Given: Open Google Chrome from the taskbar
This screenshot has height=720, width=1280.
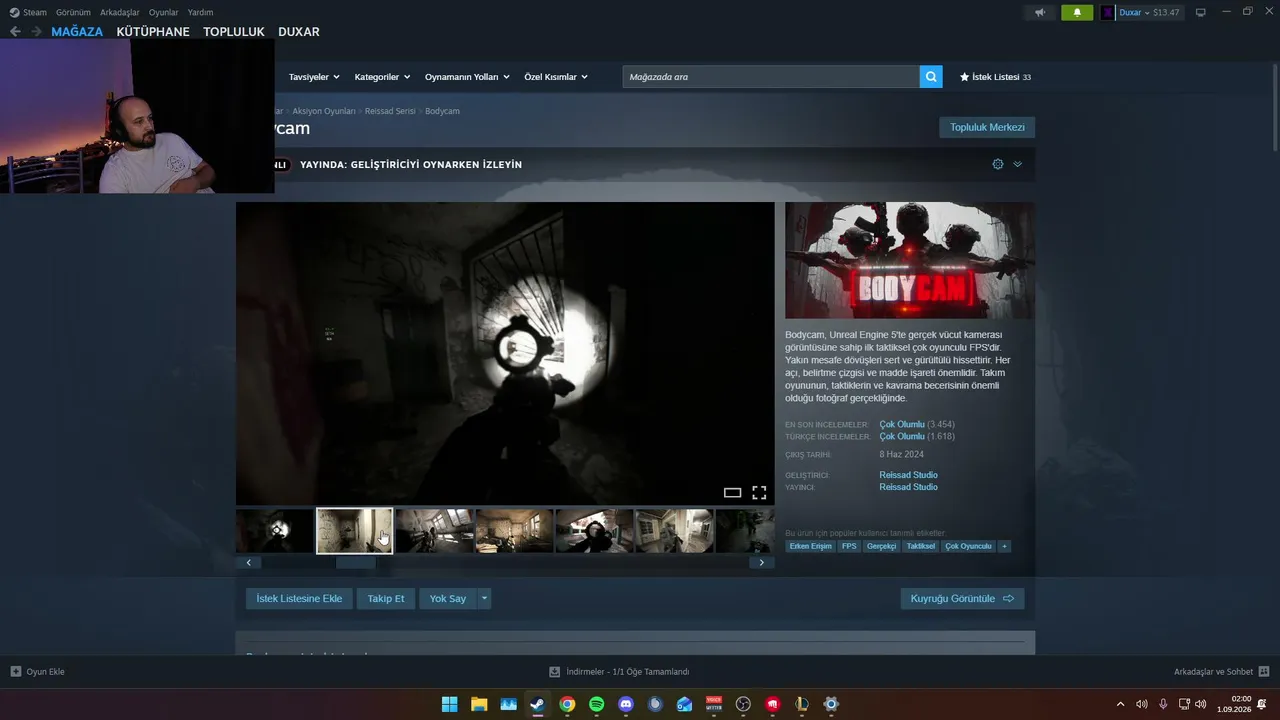Looking at the screenshot, I should [x=567, y=704].
